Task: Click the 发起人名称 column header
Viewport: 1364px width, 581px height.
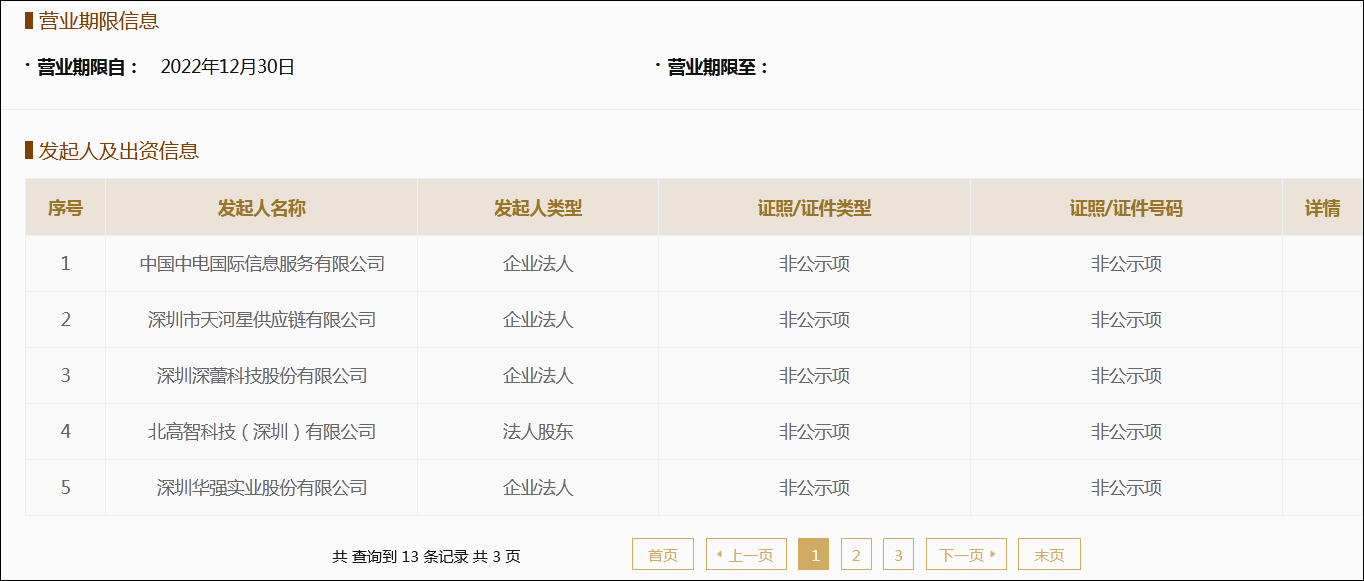Action: (x=262, y=208)
